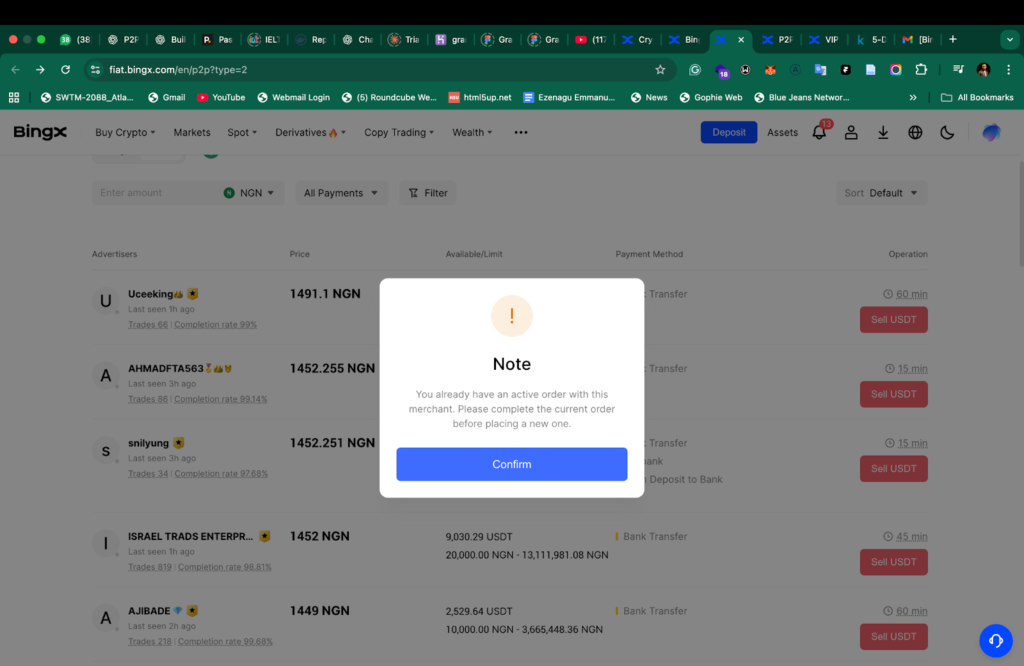This screenshot has width=1024, height=666.
Task: Select the Copy Trading menu item
Action: [398, 132]
